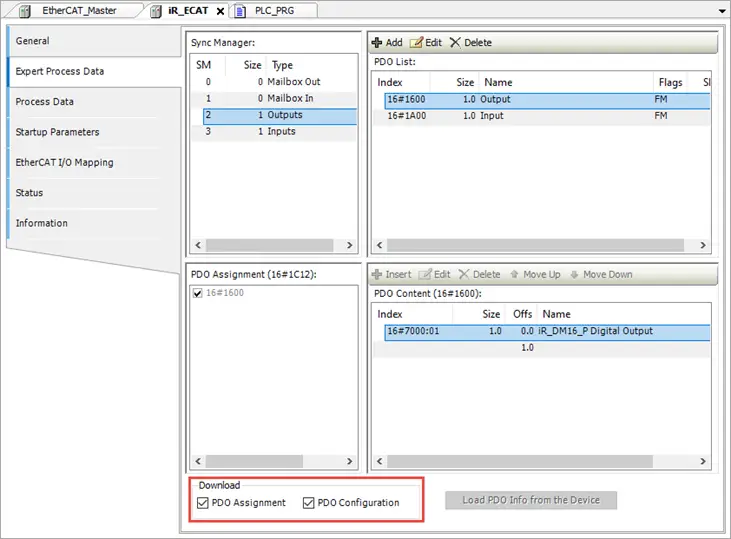731x539 pixels.
Task: Click the Edit pencil icon above PDO Content
Action: pyautogui.click(x=425, y=274)
